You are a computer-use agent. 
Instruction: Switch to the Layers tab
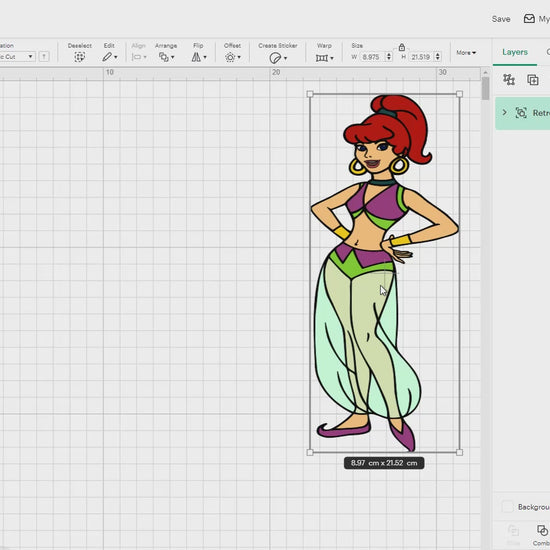click(515, 52)
